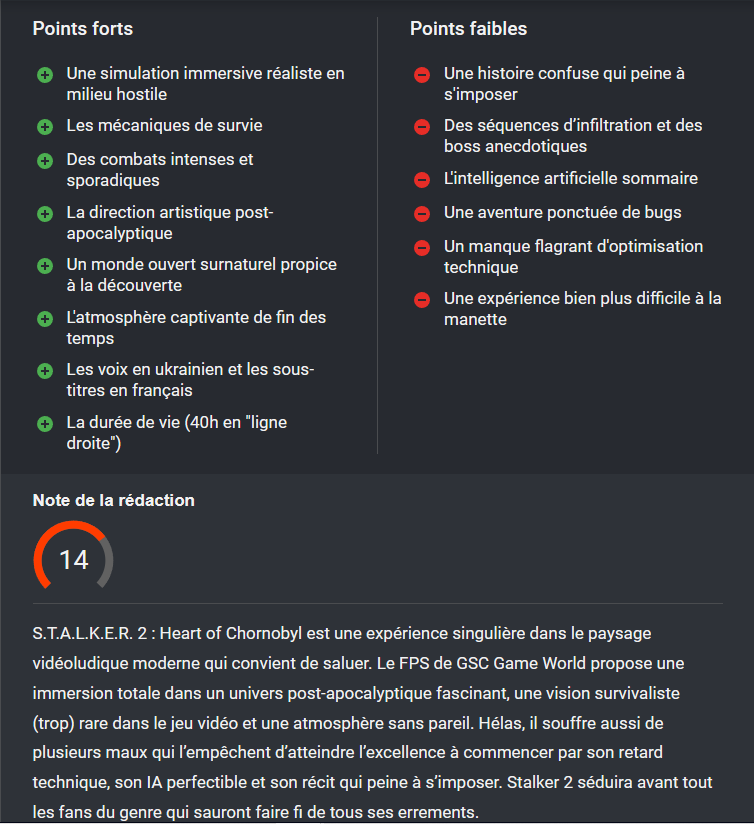754x824 pixels.
Task: Click the plus icon by "L'atmosphère captivante"
Action: pyautogui.click(x=45, y=319)
